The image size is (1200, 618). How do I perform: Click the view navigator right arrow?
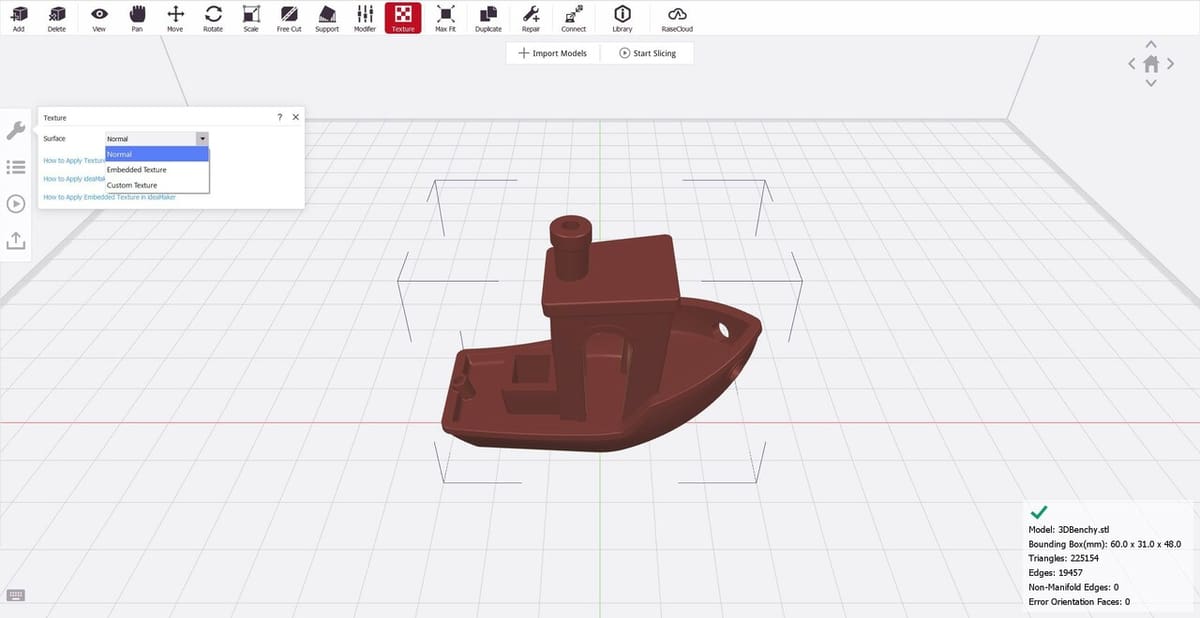point(1171,64)
